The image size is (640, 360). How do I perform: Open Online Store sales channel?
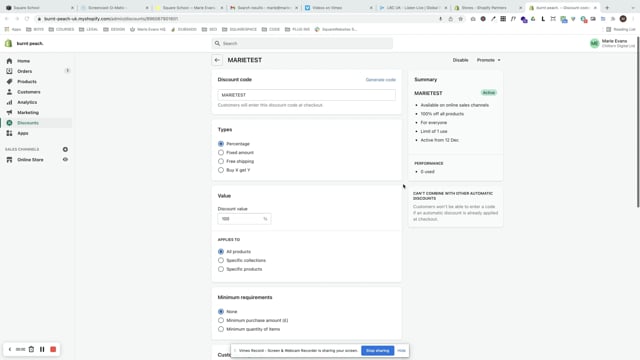click(x=30, y=160)
